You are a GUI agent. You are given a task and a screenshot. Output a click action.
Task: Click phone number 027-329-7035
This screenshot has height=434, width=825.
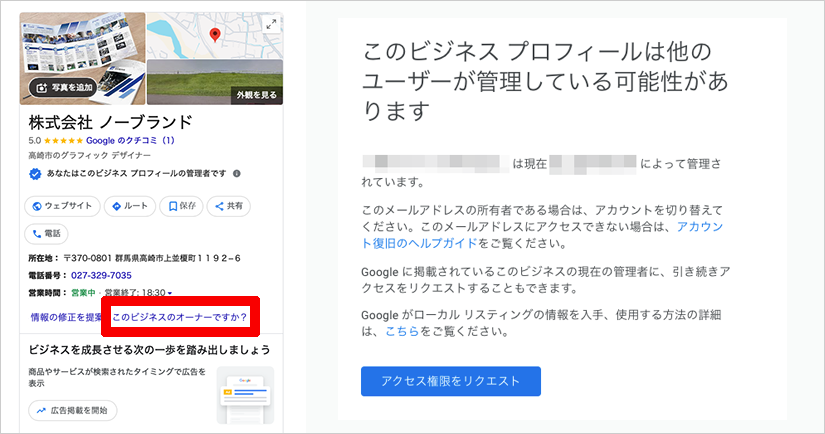tap(101, 275)
